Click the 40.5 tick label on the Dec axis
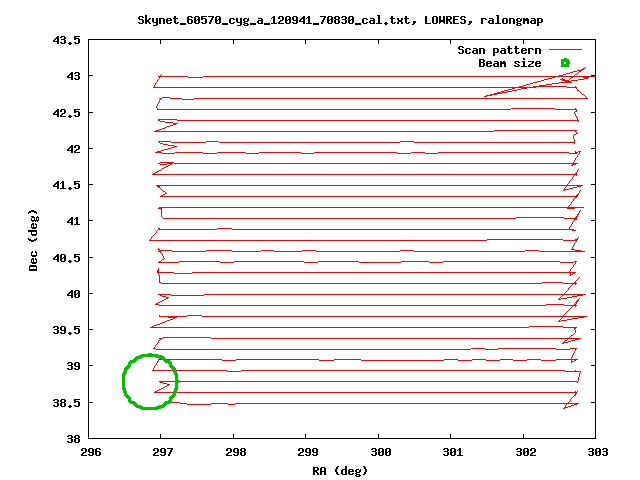Viewport: 640px width, 480px height. [67, 258]
